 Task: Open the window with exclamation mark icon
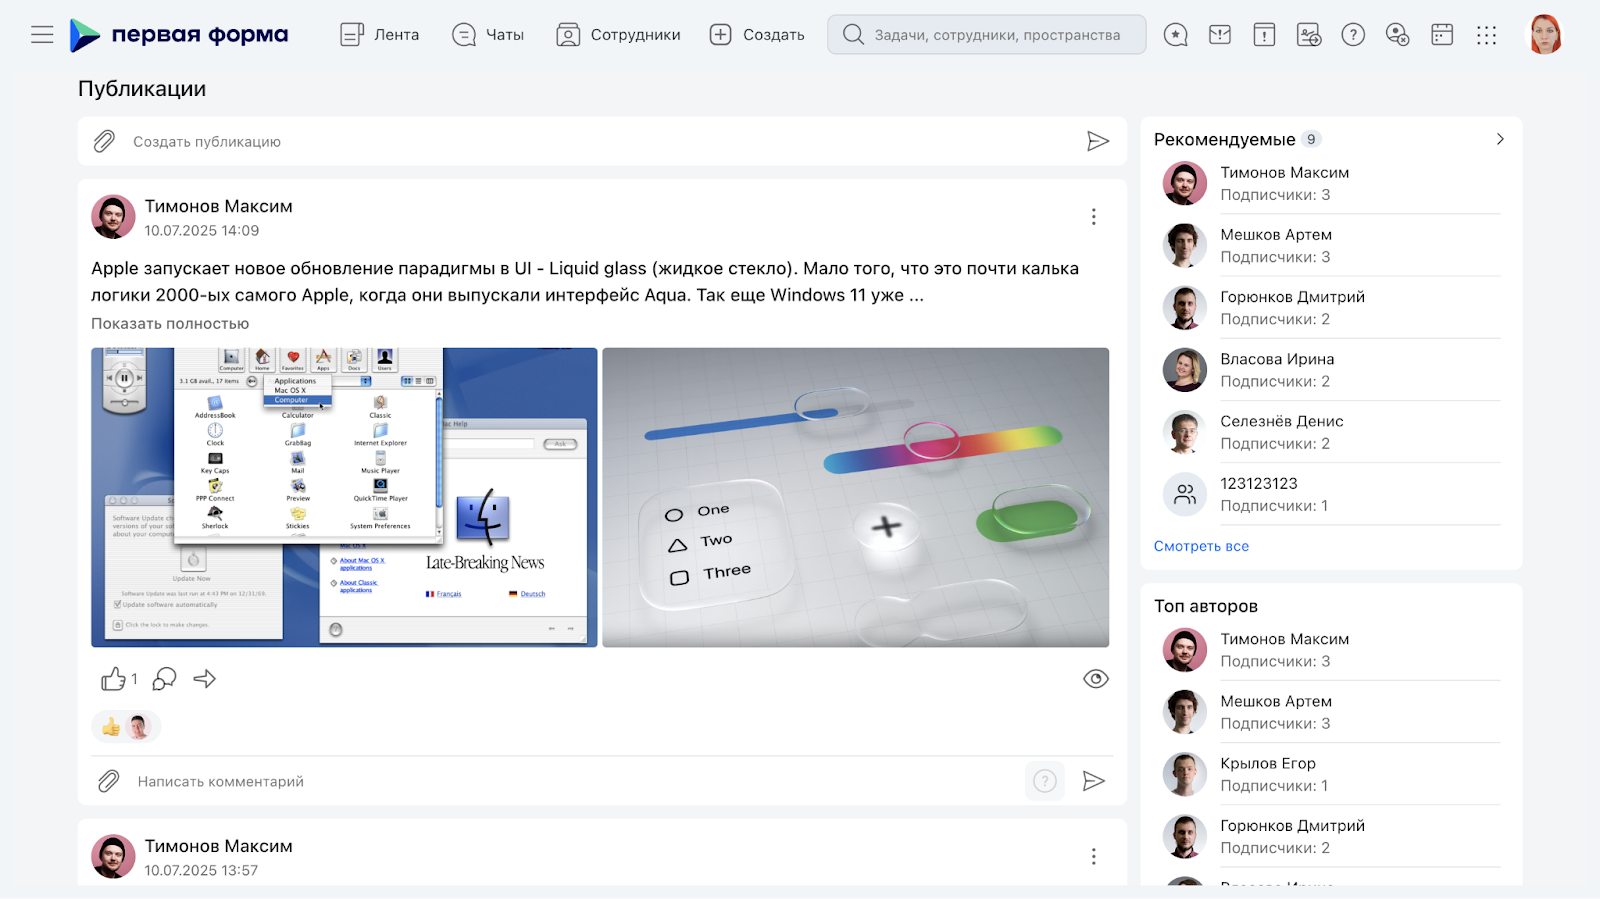pos(1264,35)
